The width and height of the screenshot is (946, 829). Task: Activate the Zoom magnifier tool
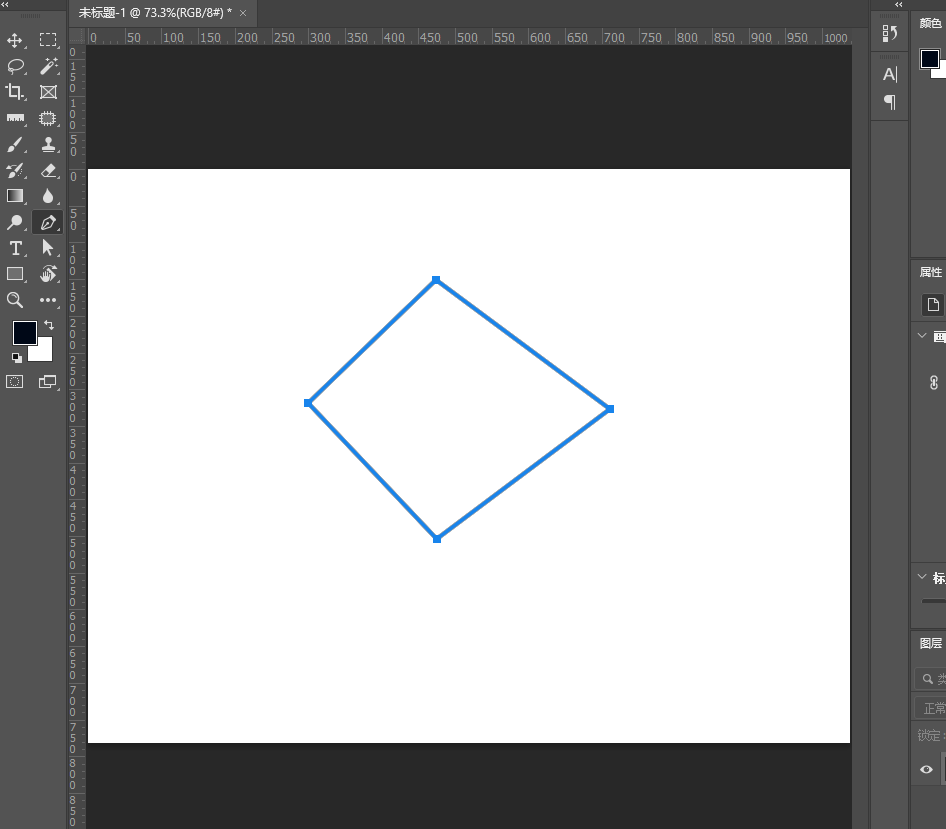click(15, 300)
